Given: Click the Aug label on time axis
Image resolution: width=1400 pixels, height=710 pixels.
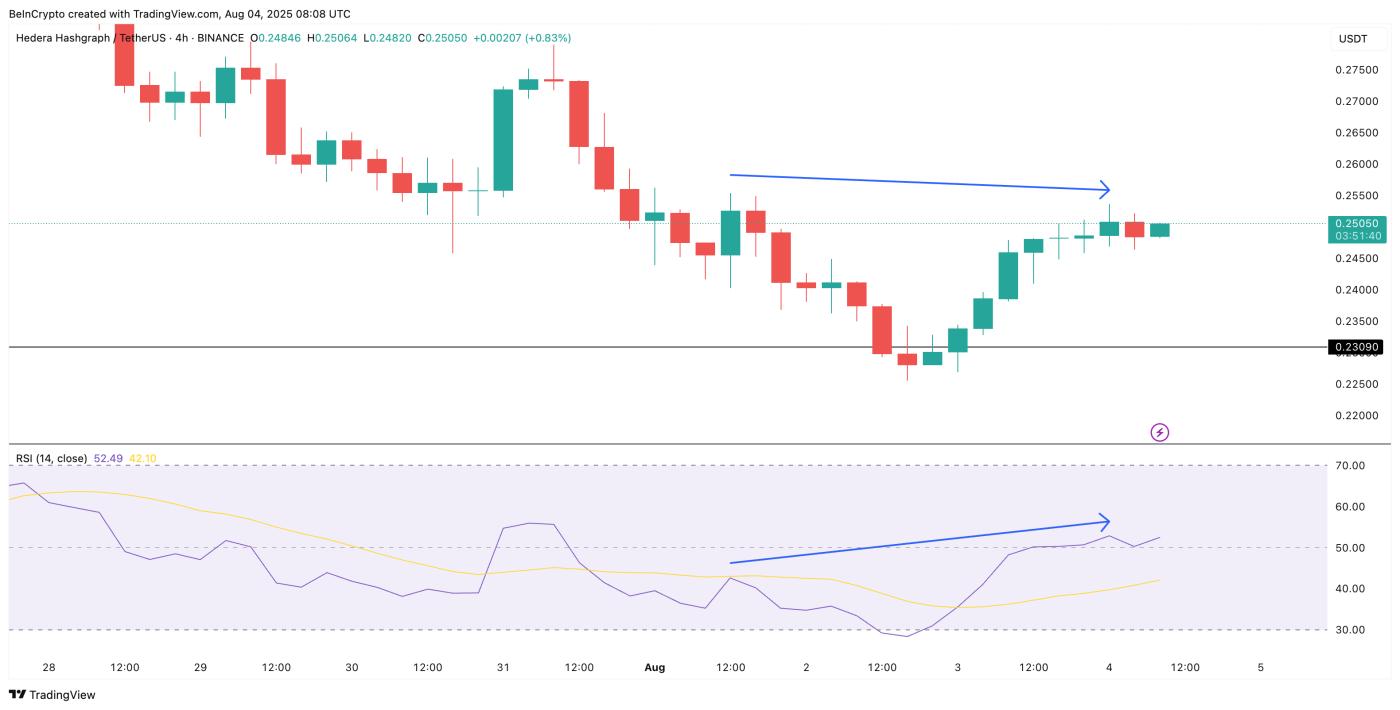Looking at the screenshot, I should pyautogui.click(x=654, y=667).
